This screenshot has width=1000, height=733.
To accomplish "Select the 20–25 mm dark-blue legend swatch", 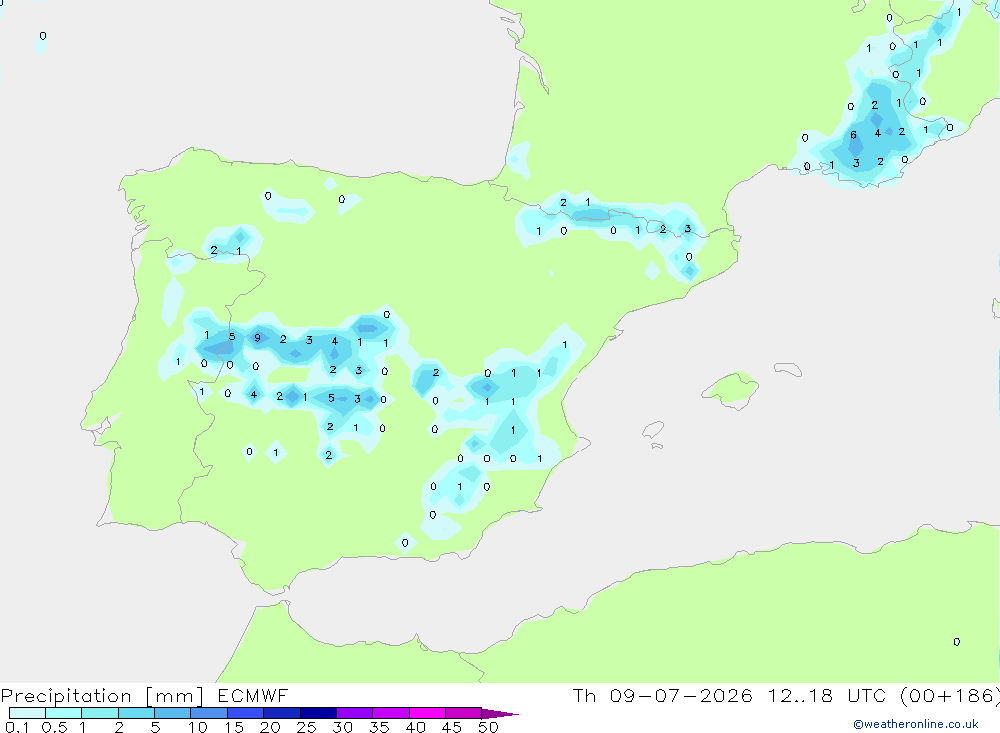I will pos(282,713).
